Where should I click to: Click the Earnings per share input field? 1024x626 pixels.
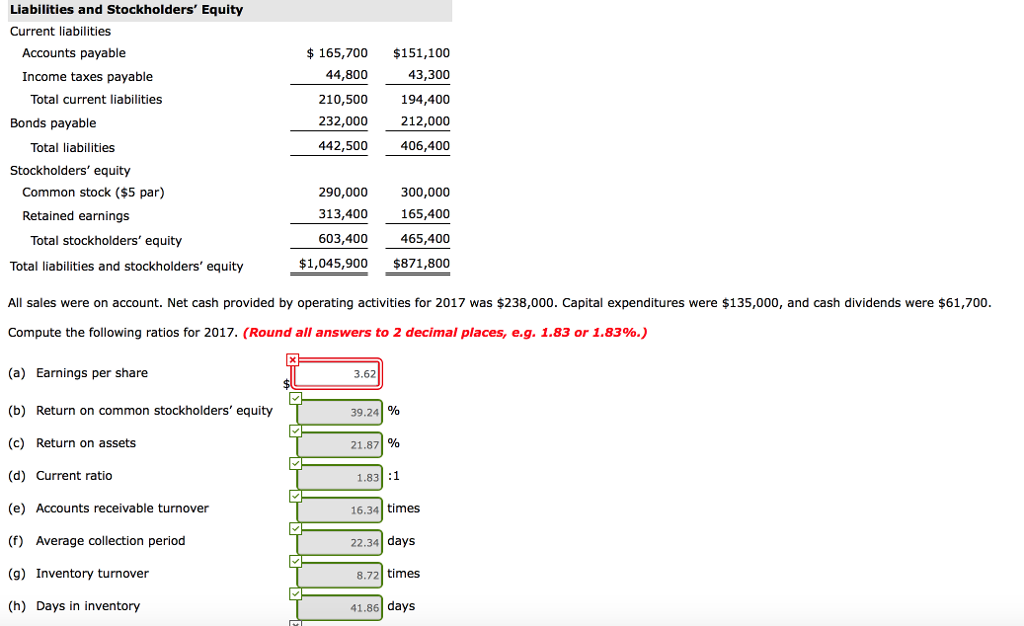(x=336, y=373)
